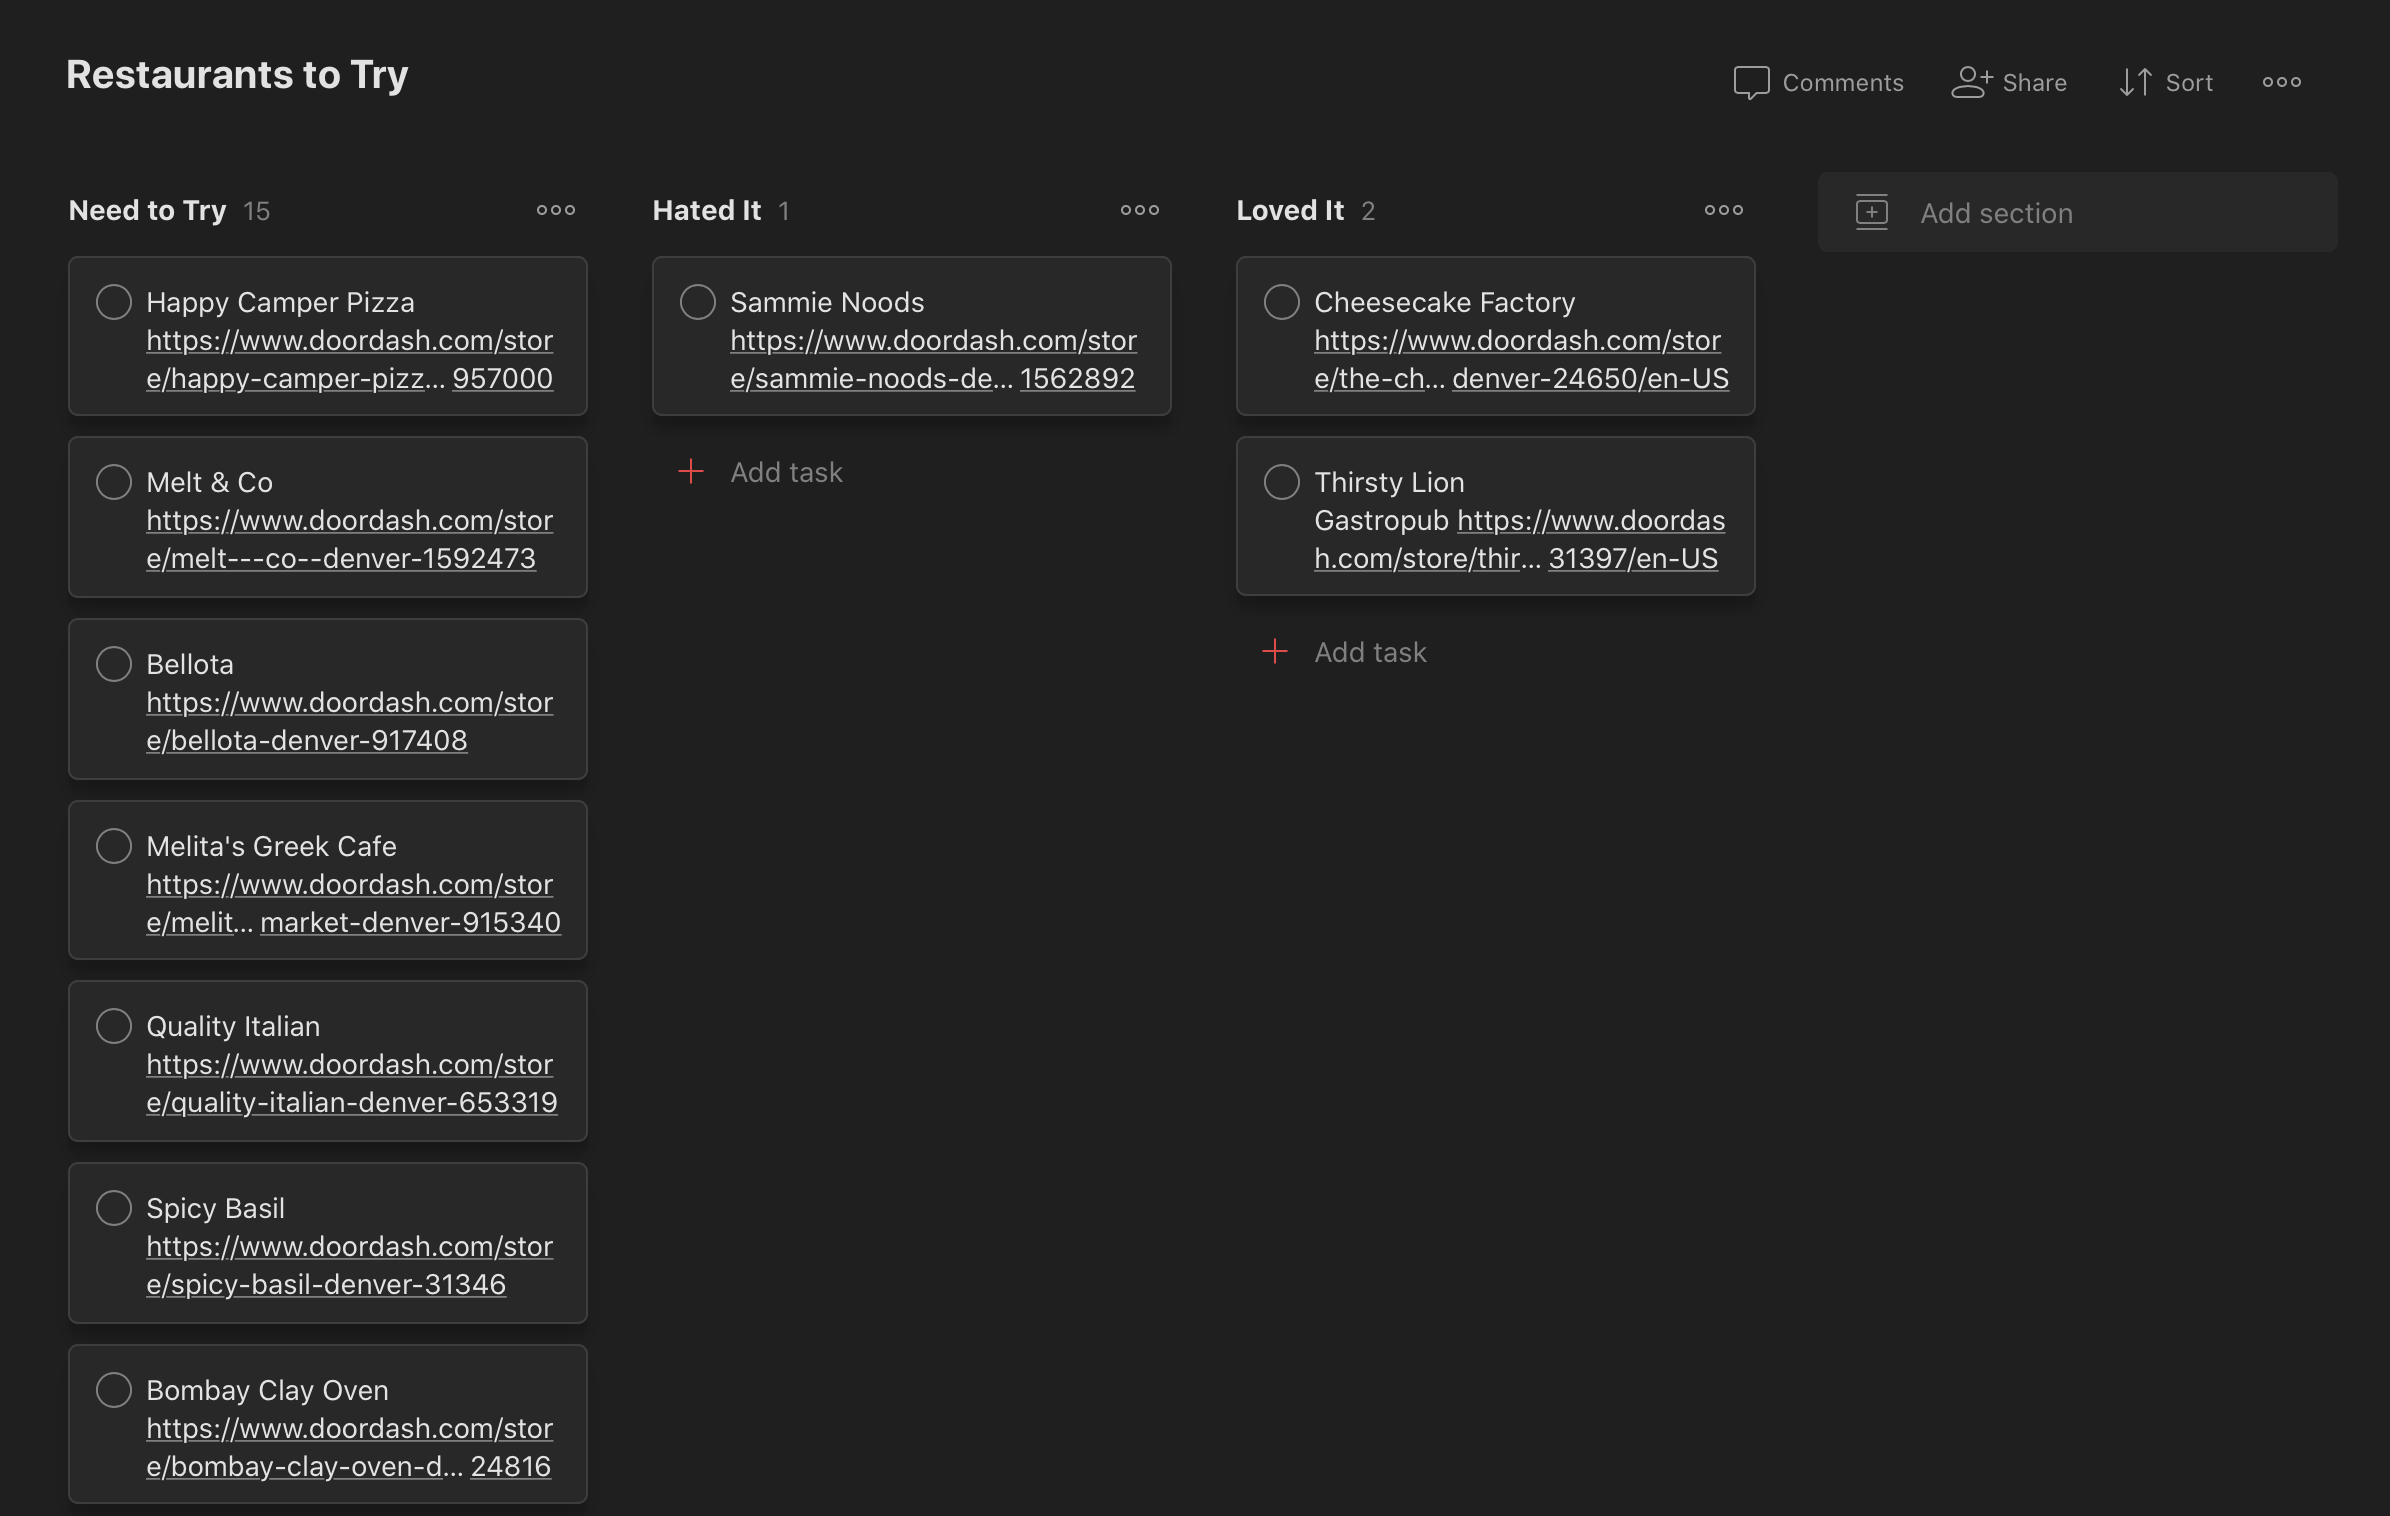Screen dimensions: 2390x1516
Task: Click Add task text under Loved It
Action: 1370,652
